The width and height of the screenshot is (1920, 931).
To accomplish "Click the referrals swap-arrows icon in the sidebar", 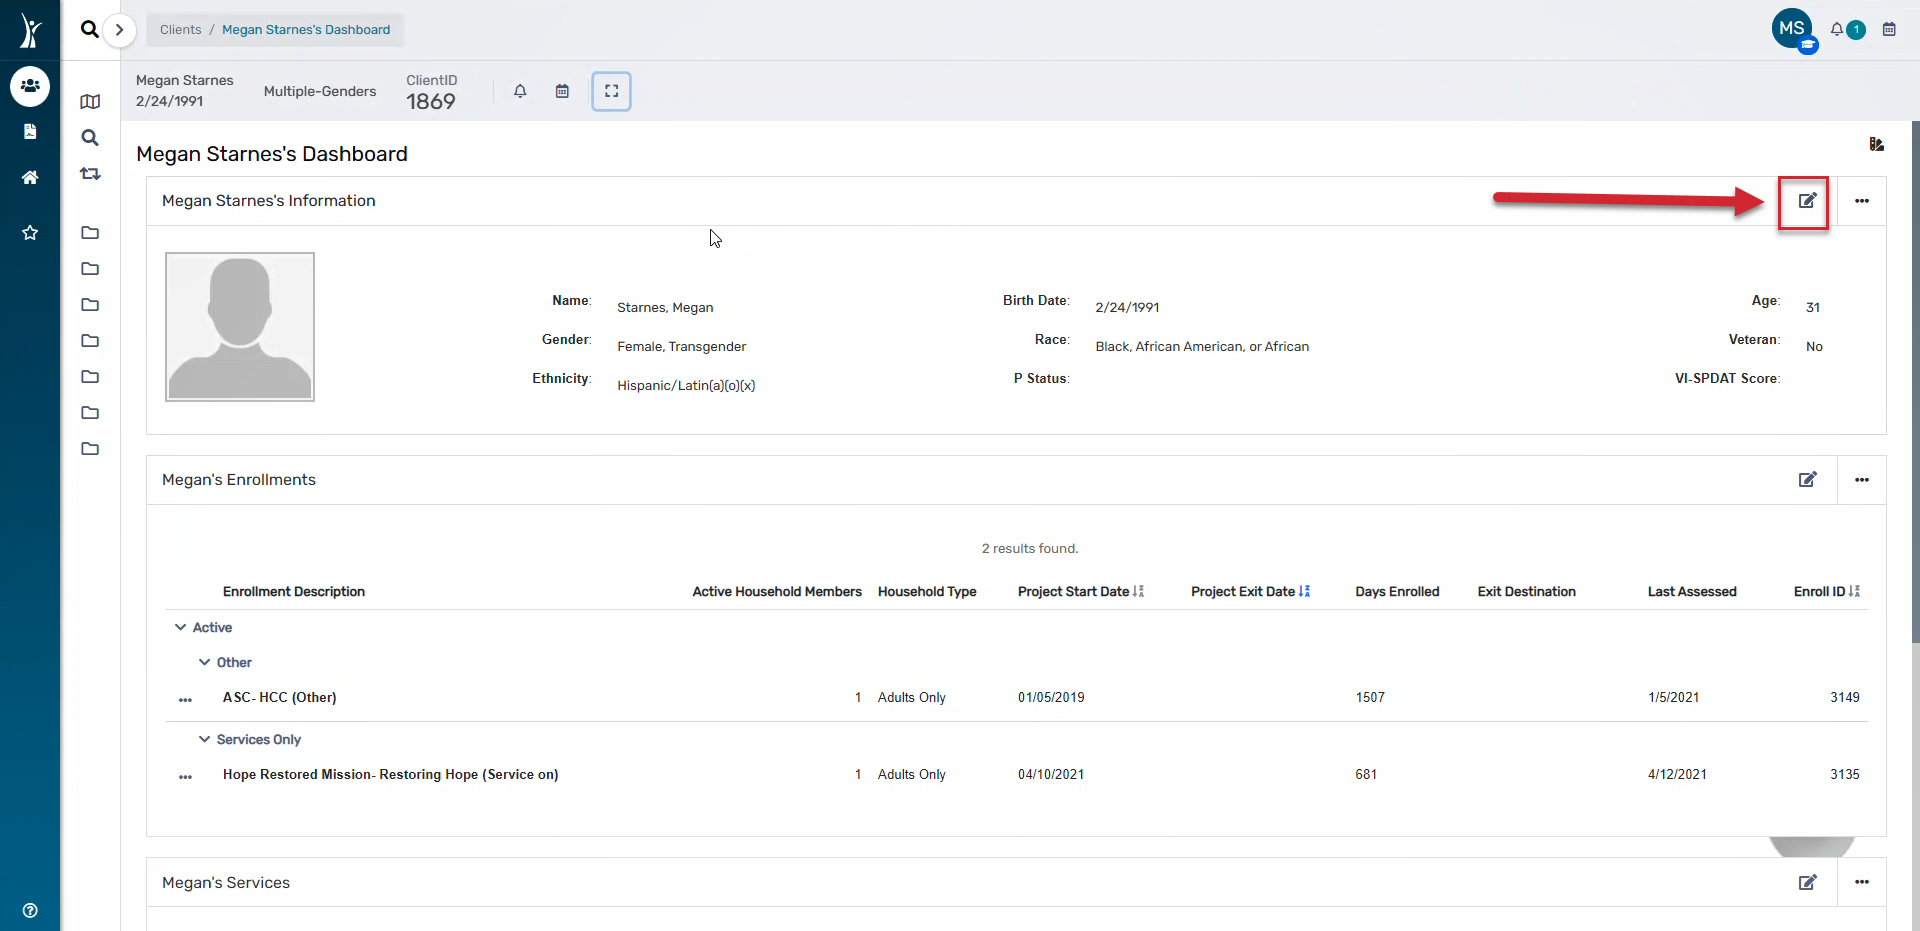I will (x=90, y=174).
